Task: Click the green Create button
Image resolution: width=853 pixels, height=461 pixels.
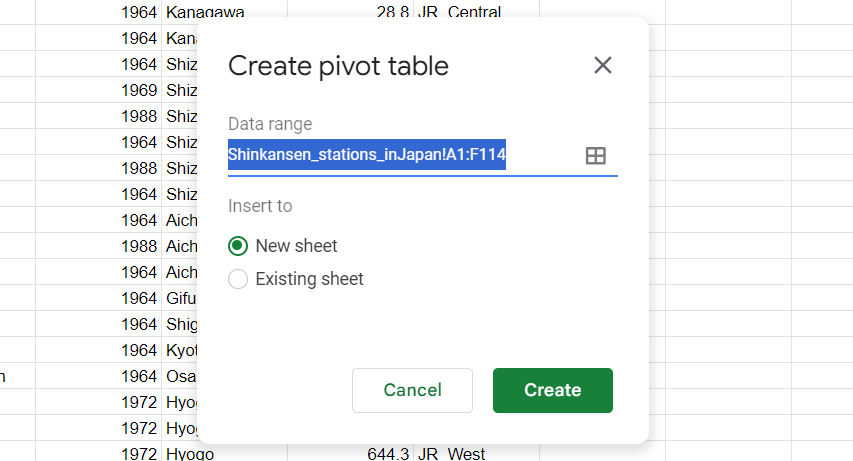Action: pyautogui.click(x=552, y=390)
